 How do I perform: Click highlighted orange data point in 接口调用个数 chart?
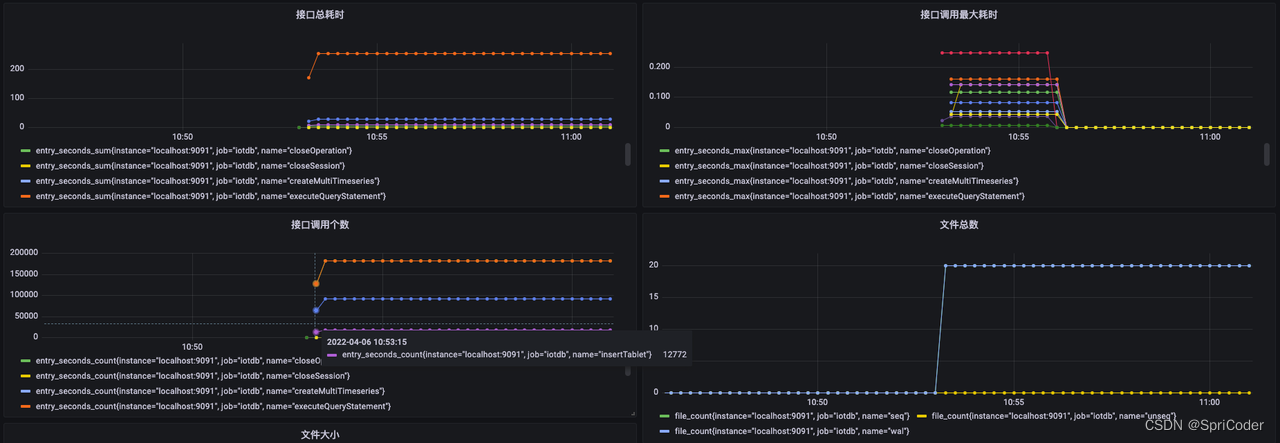coord(316,284)
